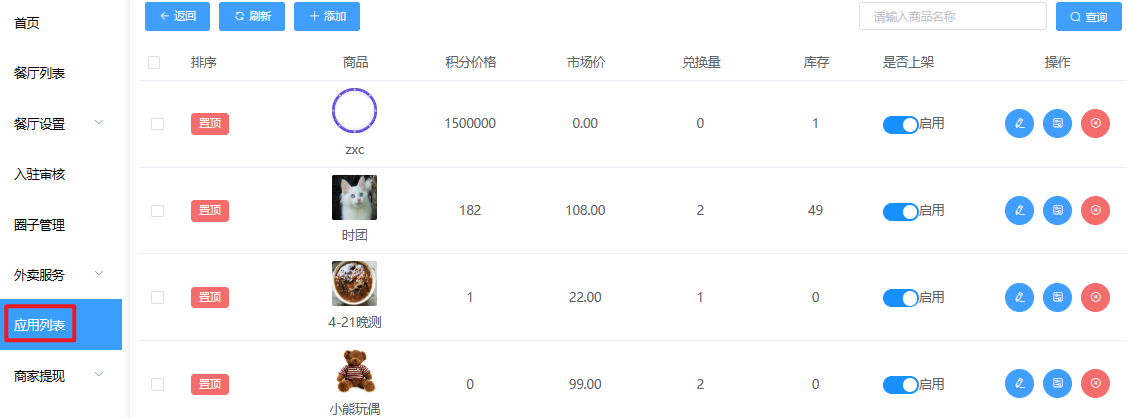Check the row checkbox for 4-21晚测

pyautogui.click(x=157, y=297)
